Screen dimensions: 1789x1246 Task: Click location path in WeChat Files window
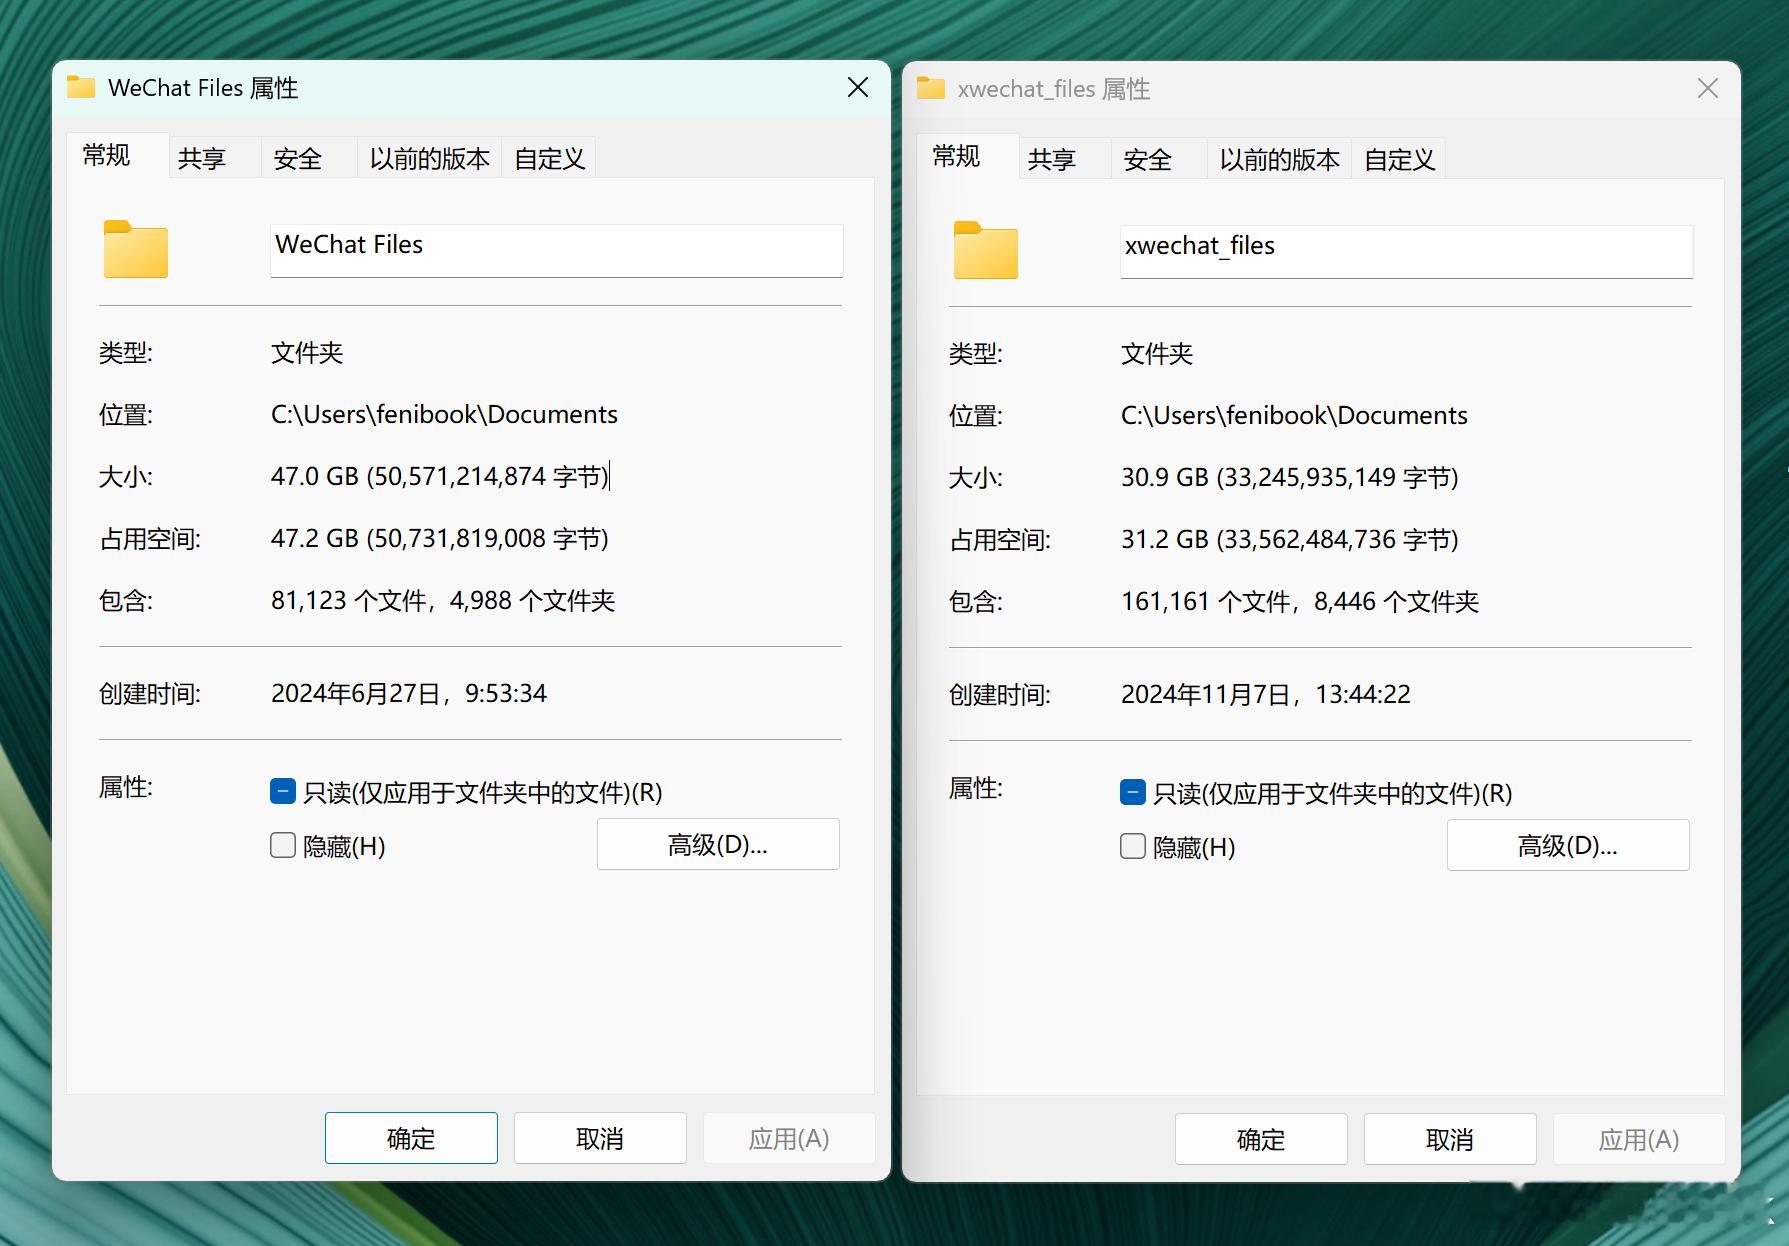pos(444,414)
